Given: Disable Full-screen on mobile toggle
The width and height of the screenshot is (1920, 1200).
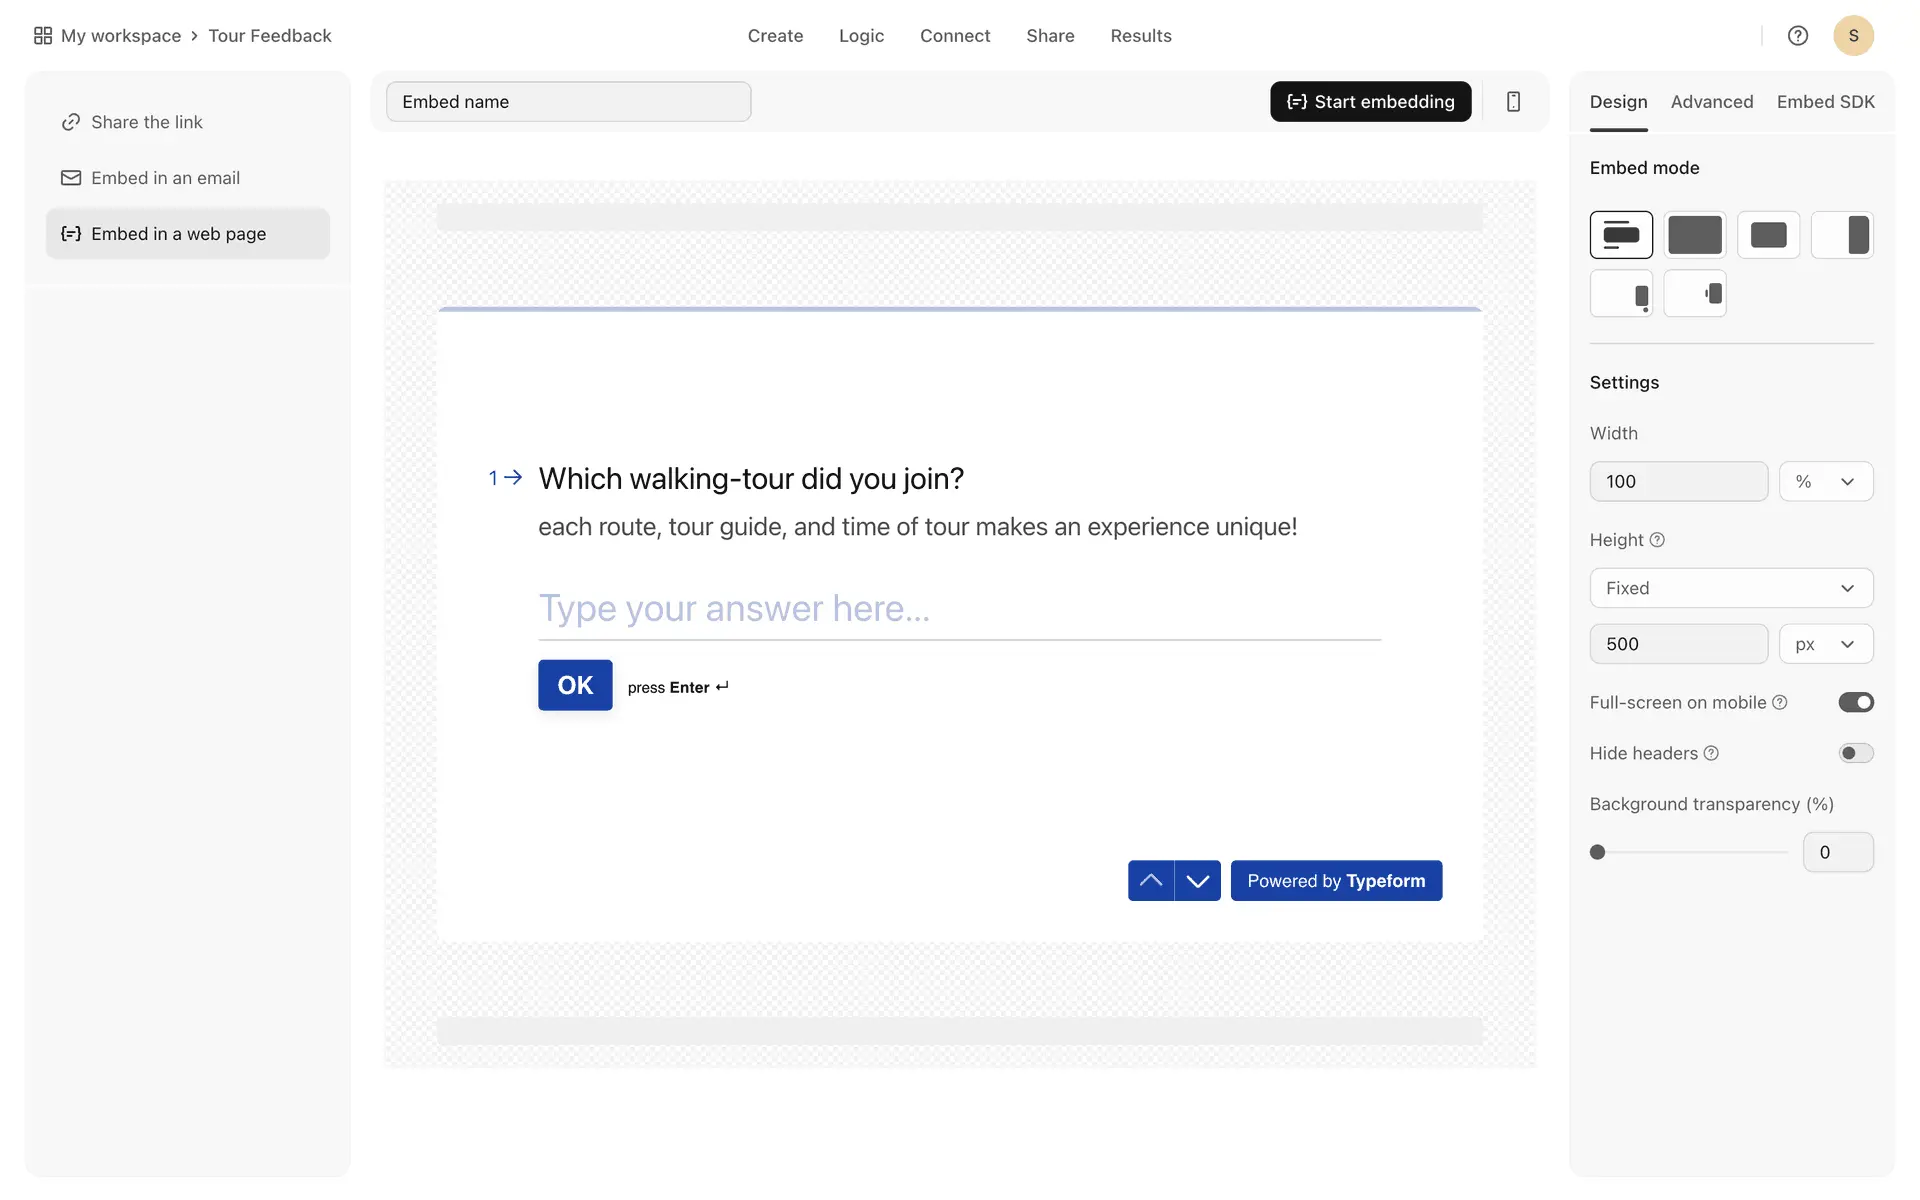Looking at the screenshot, I should 1855,702.
